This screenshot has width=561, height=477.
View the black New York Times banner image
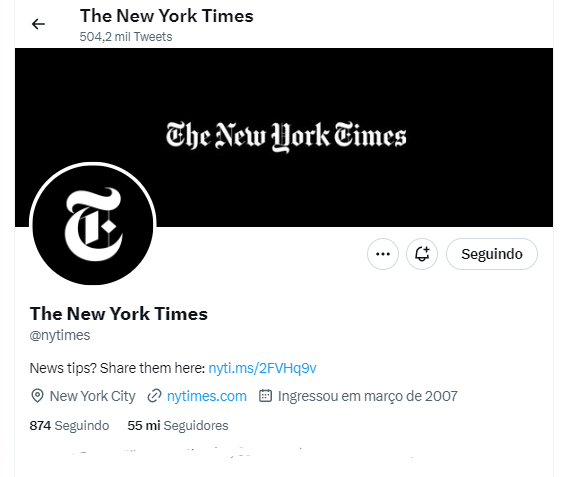[284, 137]
